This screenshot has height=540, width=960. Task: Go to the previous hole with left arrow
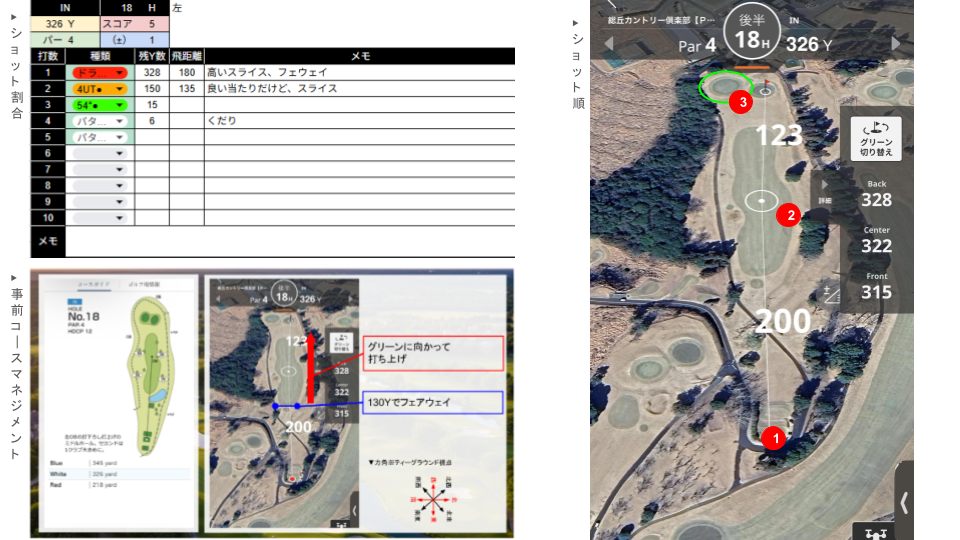point(607,44)
